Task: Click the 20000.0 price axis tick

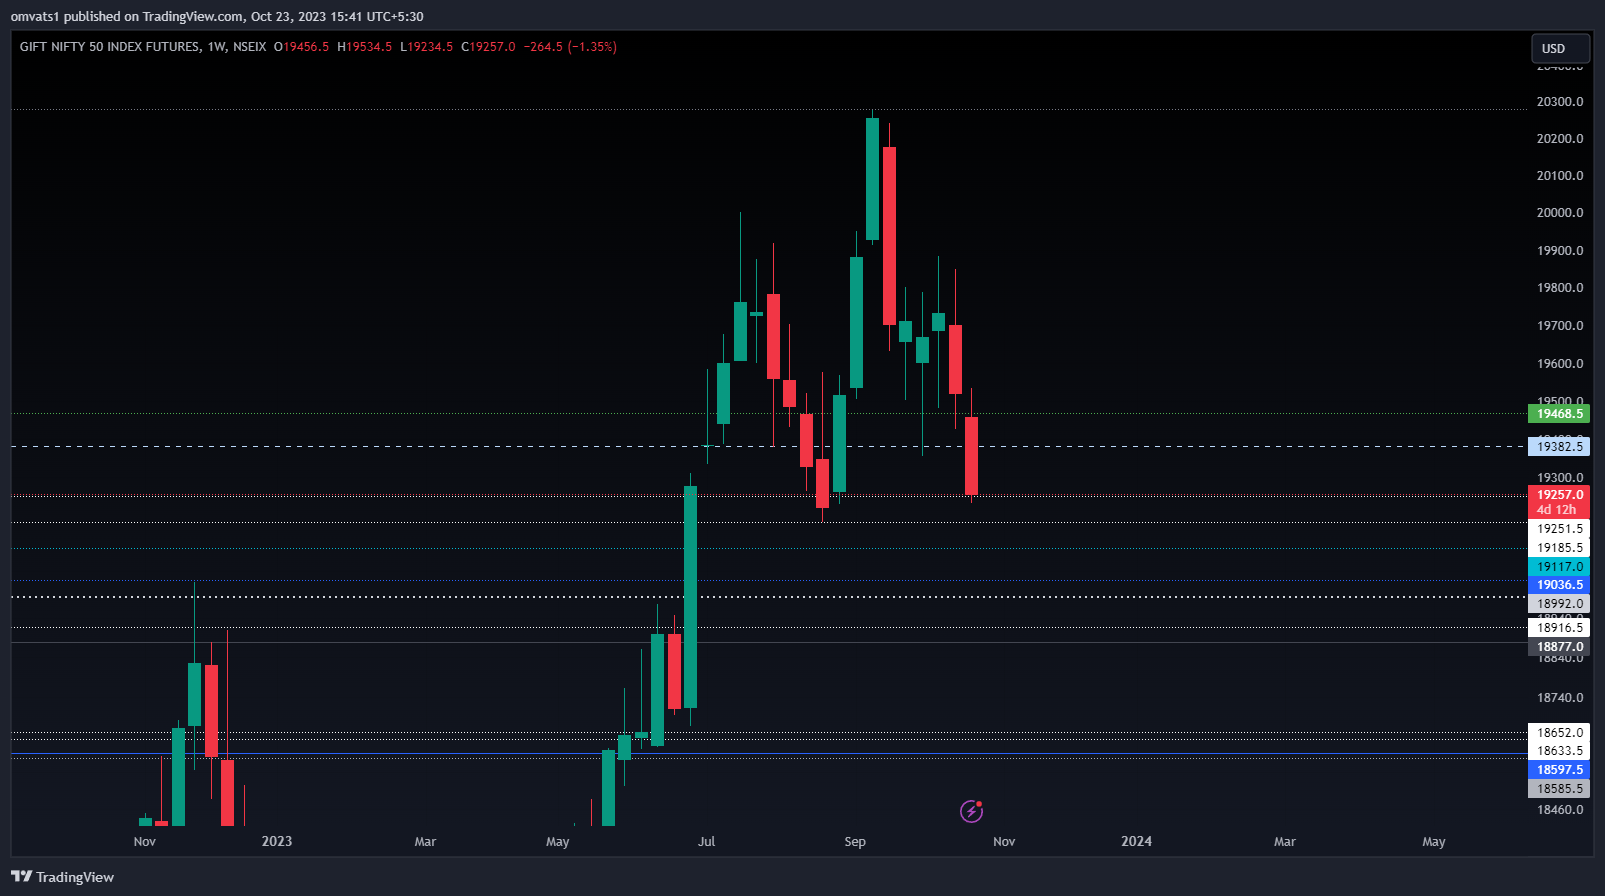Action: click(1560, 213)
